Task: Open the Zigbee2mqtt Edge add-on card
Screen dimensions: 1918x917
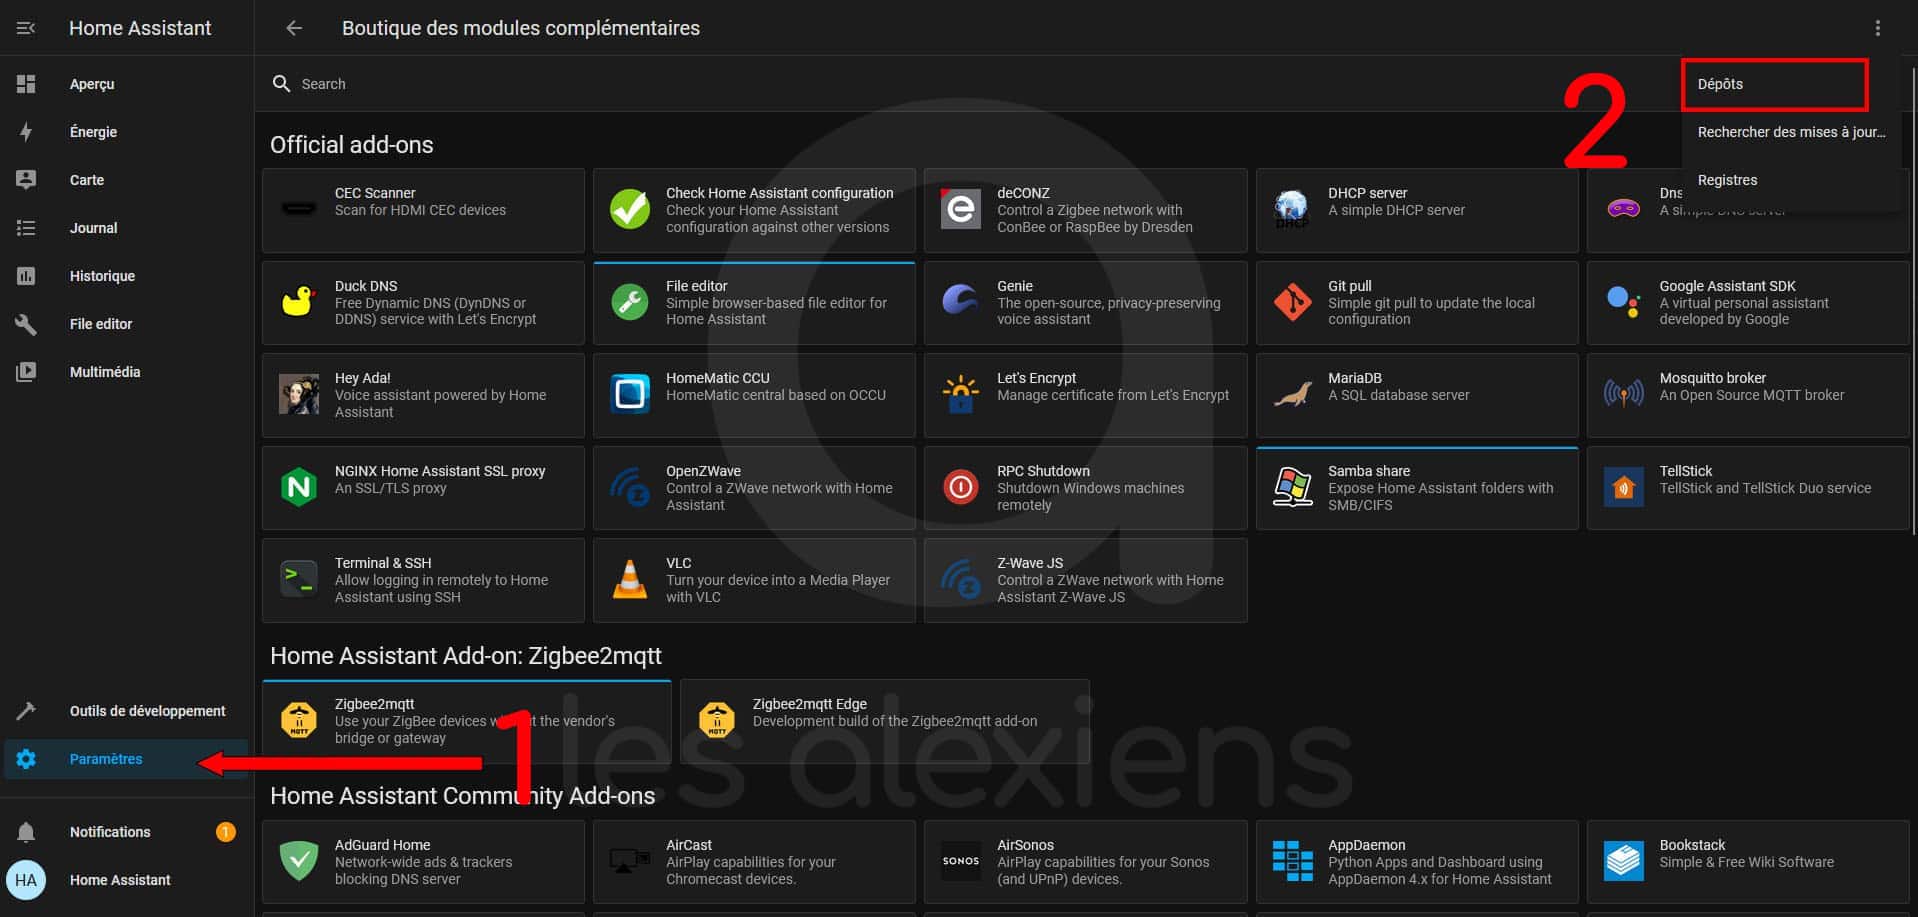Action: tap(885, 721)
